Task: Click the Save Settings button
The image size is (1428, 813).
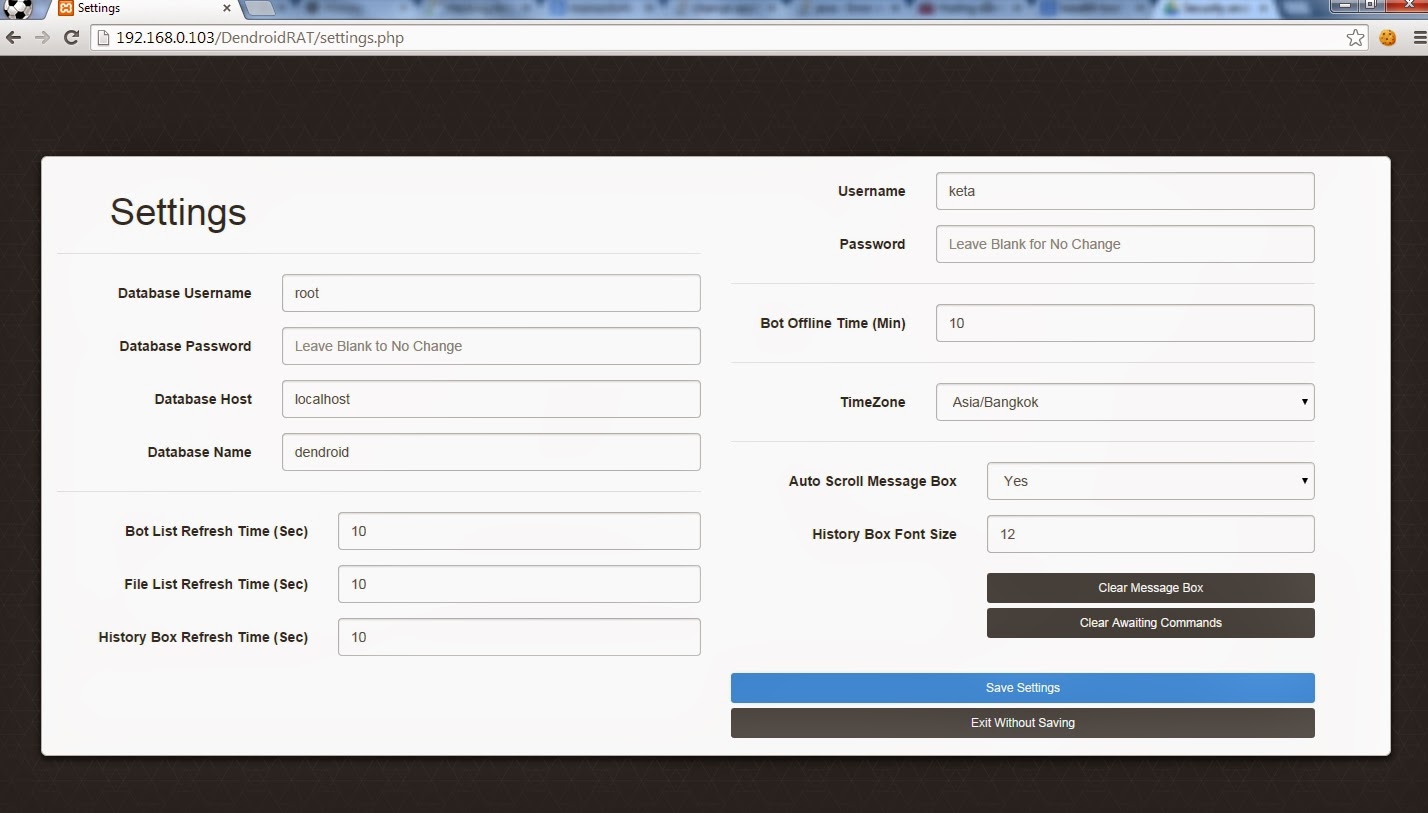Action: 1022,688
